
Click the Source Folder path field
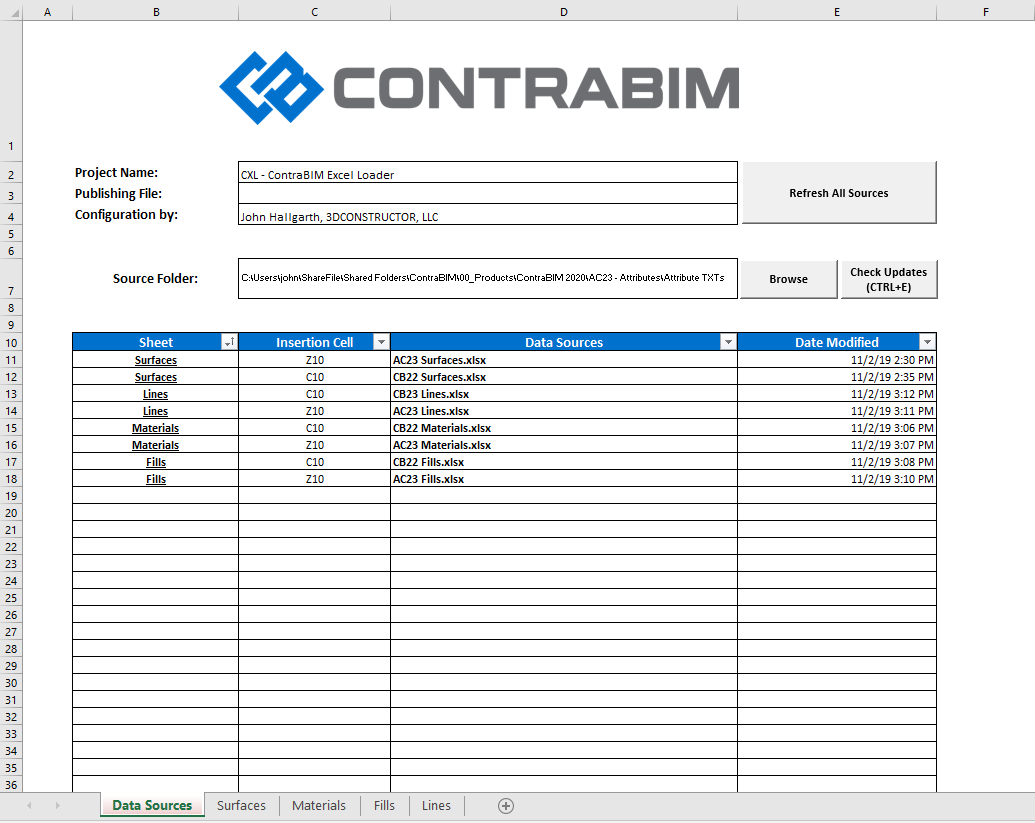[488, 279]
